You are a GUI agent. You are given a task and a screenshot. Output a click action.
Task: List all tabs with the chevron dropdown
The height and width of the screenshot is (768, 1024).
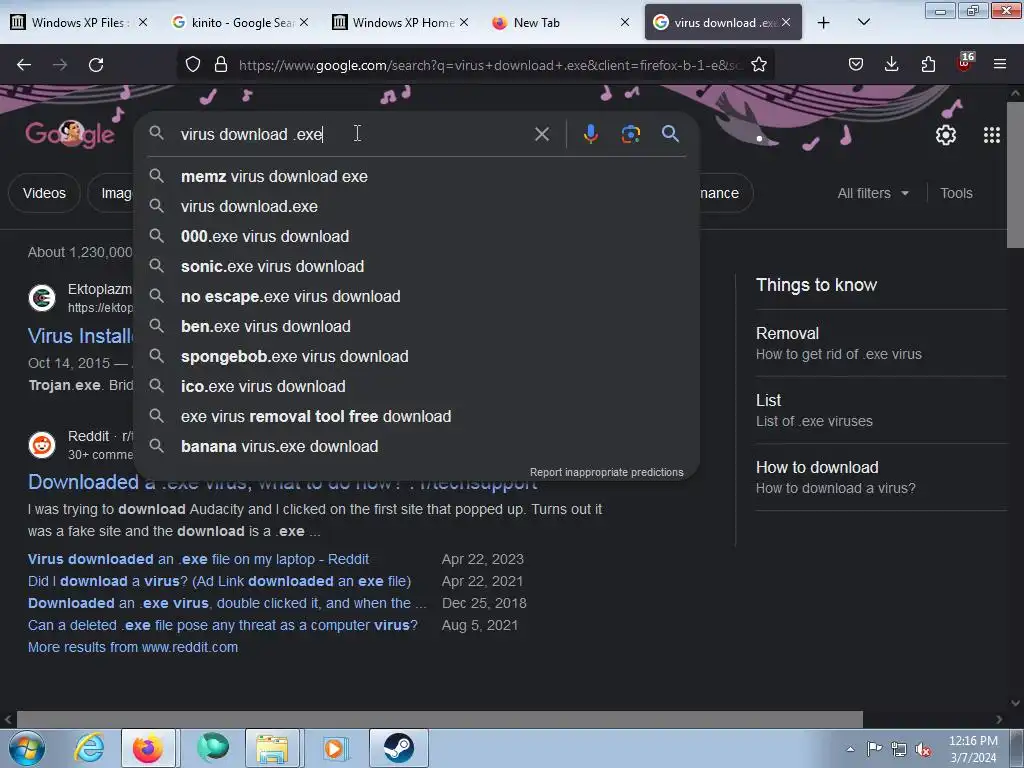pos(863,22)
